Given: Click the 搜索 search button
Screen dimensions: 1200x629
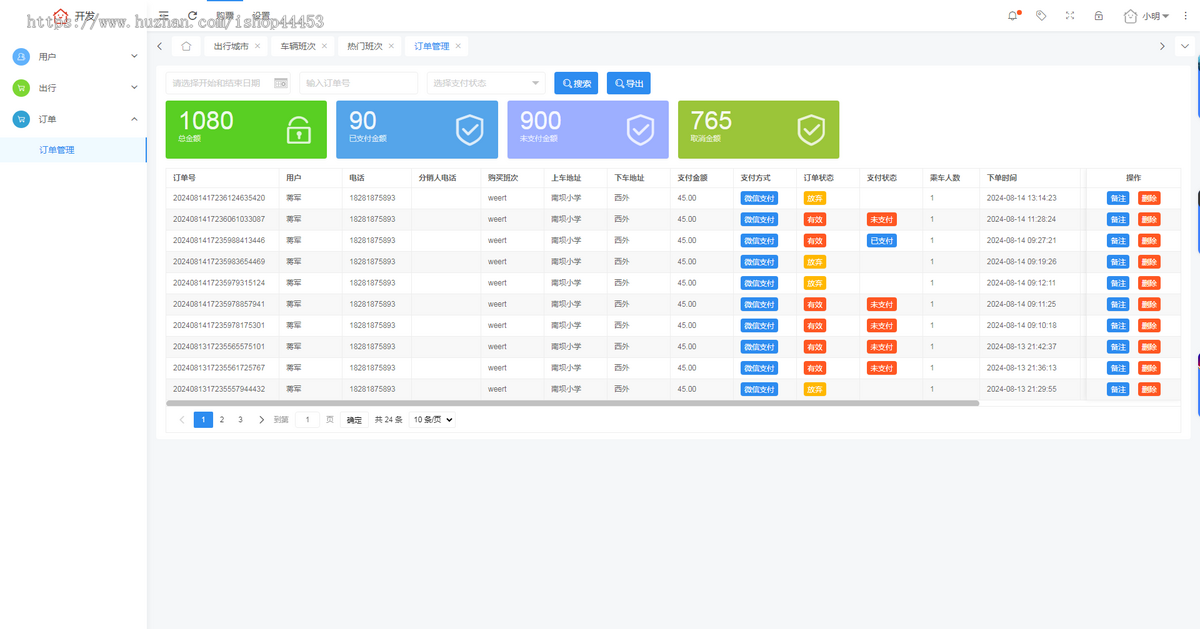Looking at the screenshot, I should pos(576,83).
